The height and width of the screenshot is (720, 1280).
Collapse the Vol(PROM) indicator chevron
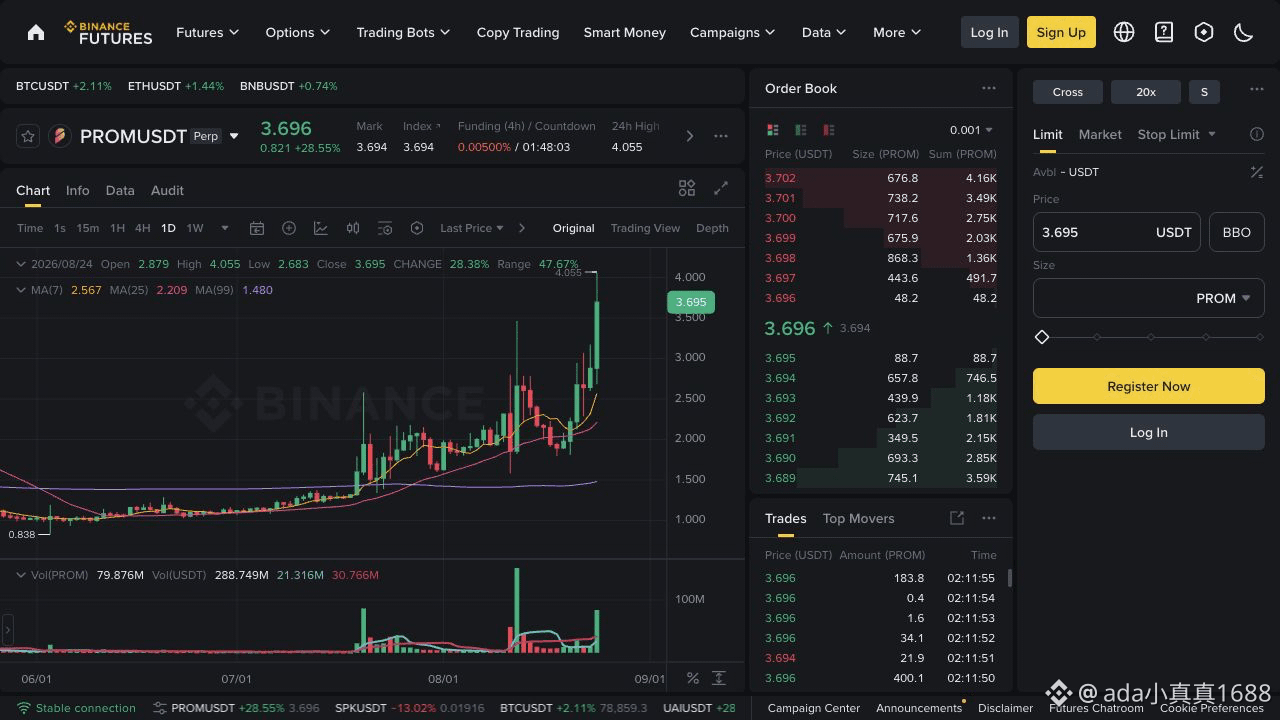click(x=21, y=575)
